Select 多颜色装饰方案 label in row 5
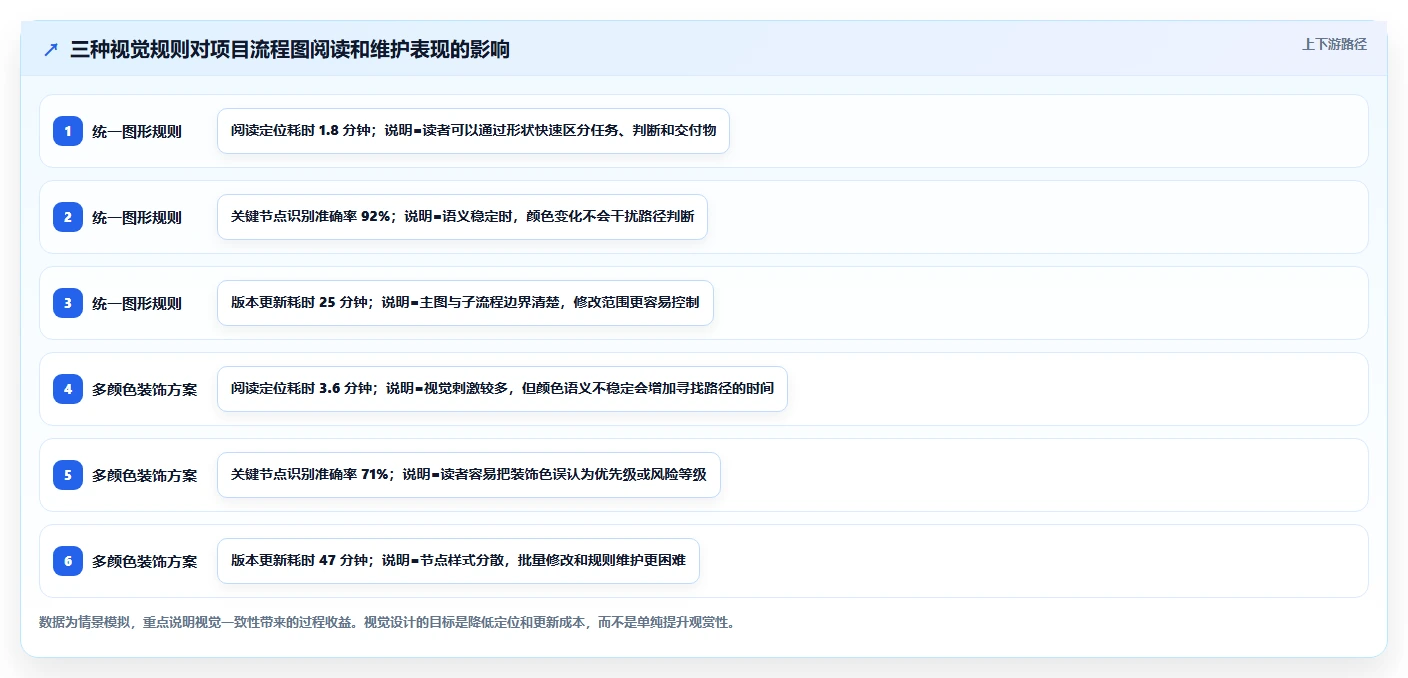1408x678 pixels. (144, 475)
